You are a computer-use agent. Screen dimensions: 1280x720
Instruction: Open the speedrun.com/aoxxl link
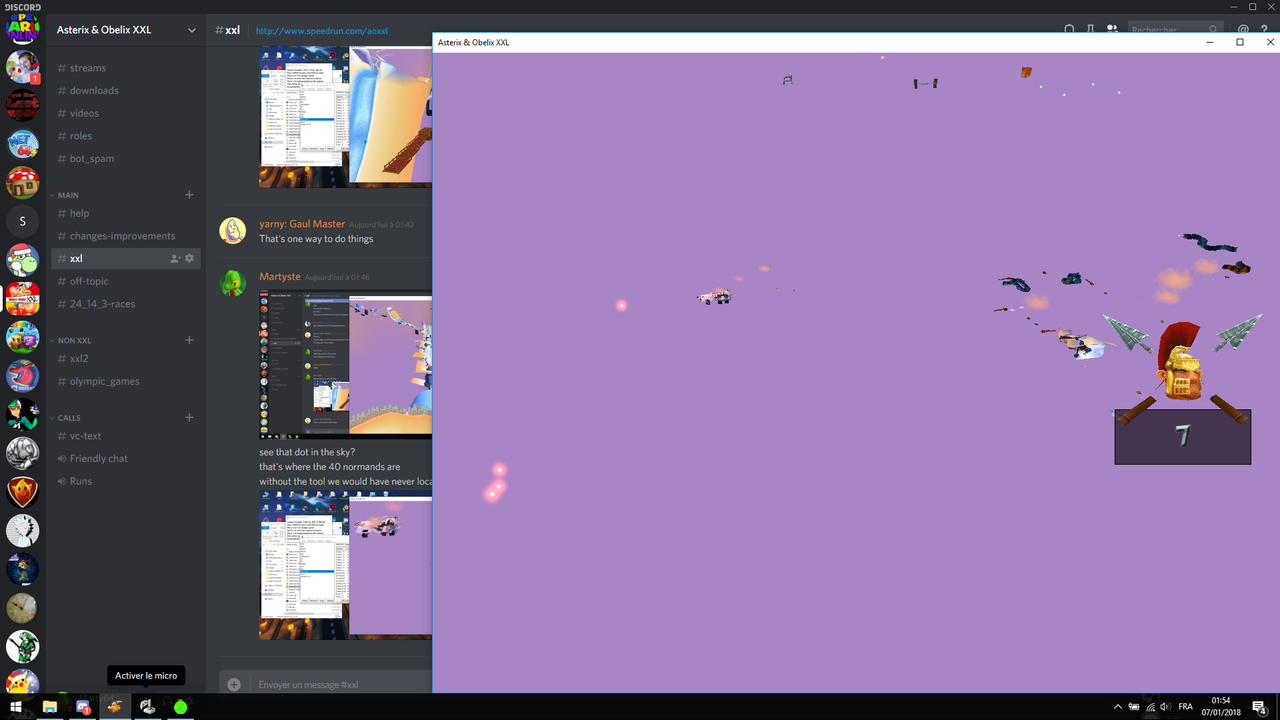click(322, 31)
